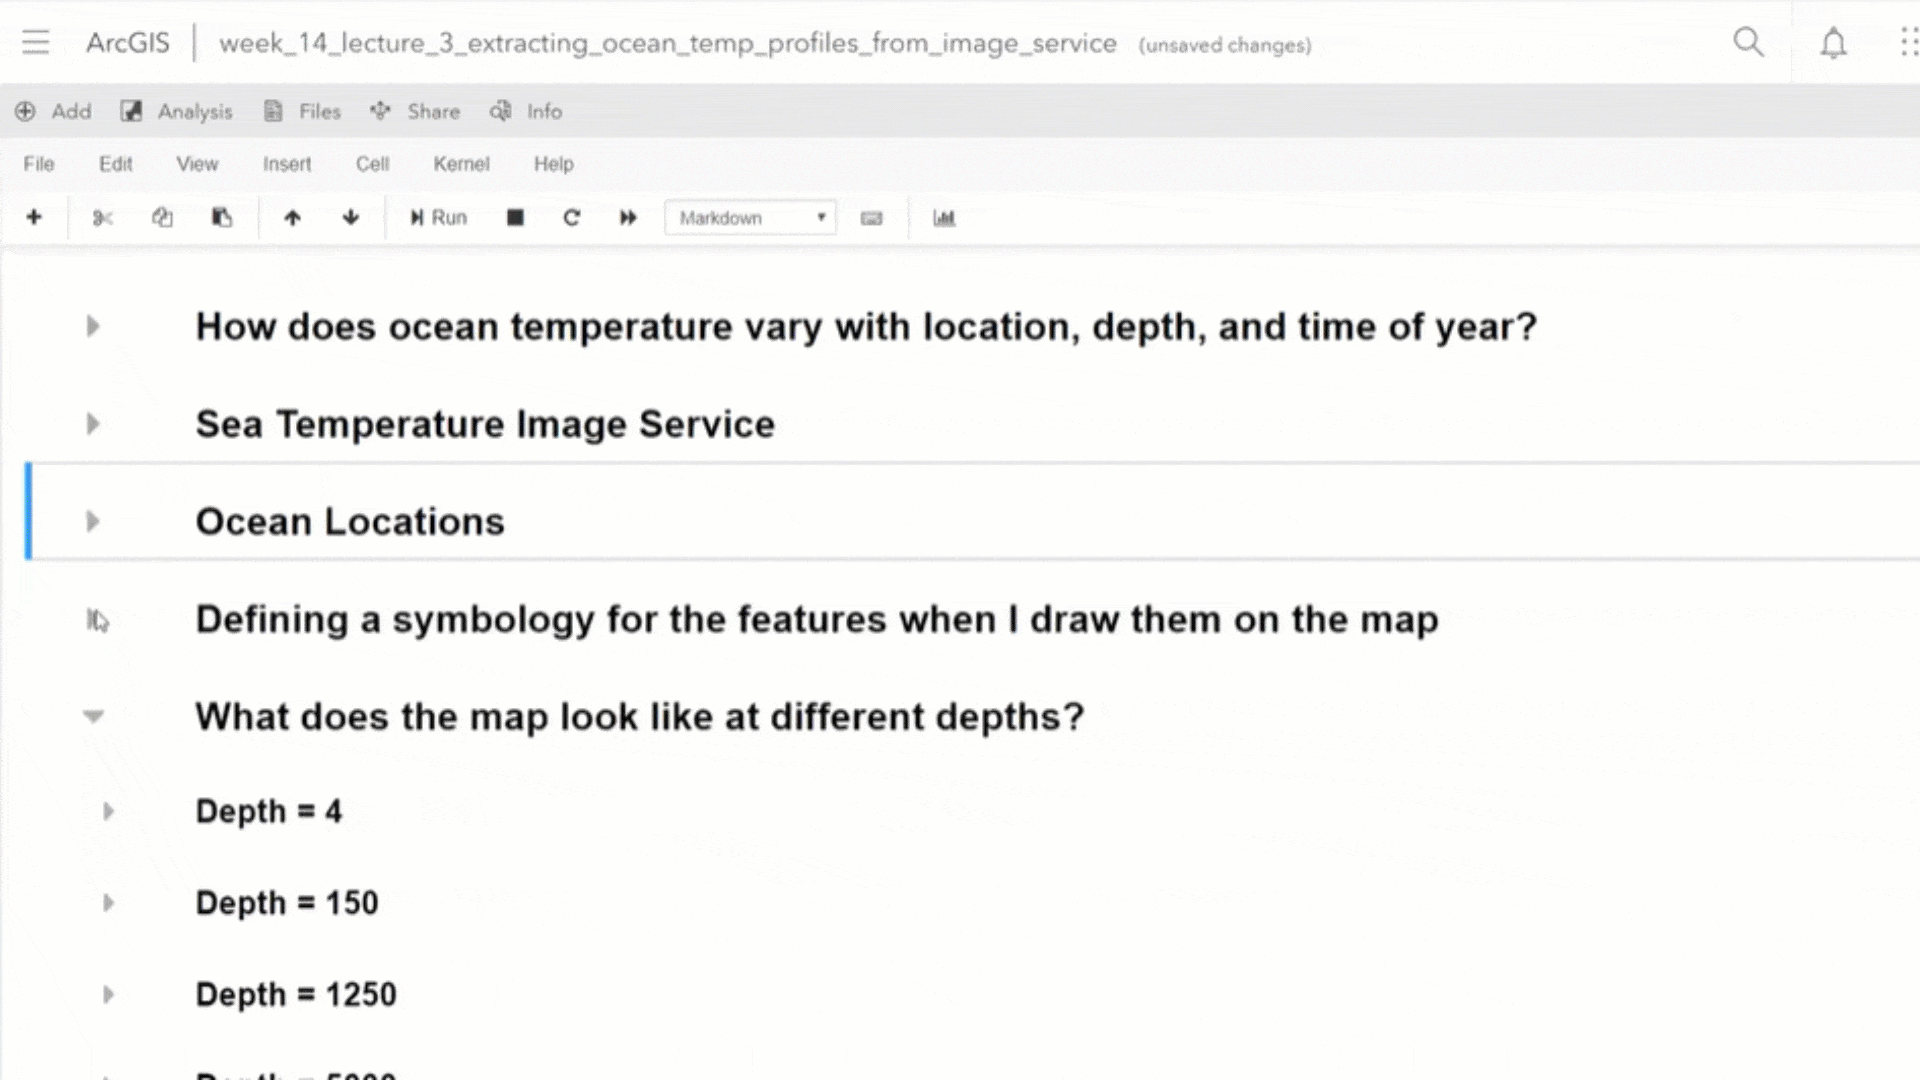Collapse the What does the map look like section
This screenshot has height=1080, width=1920.
[93, 716]
